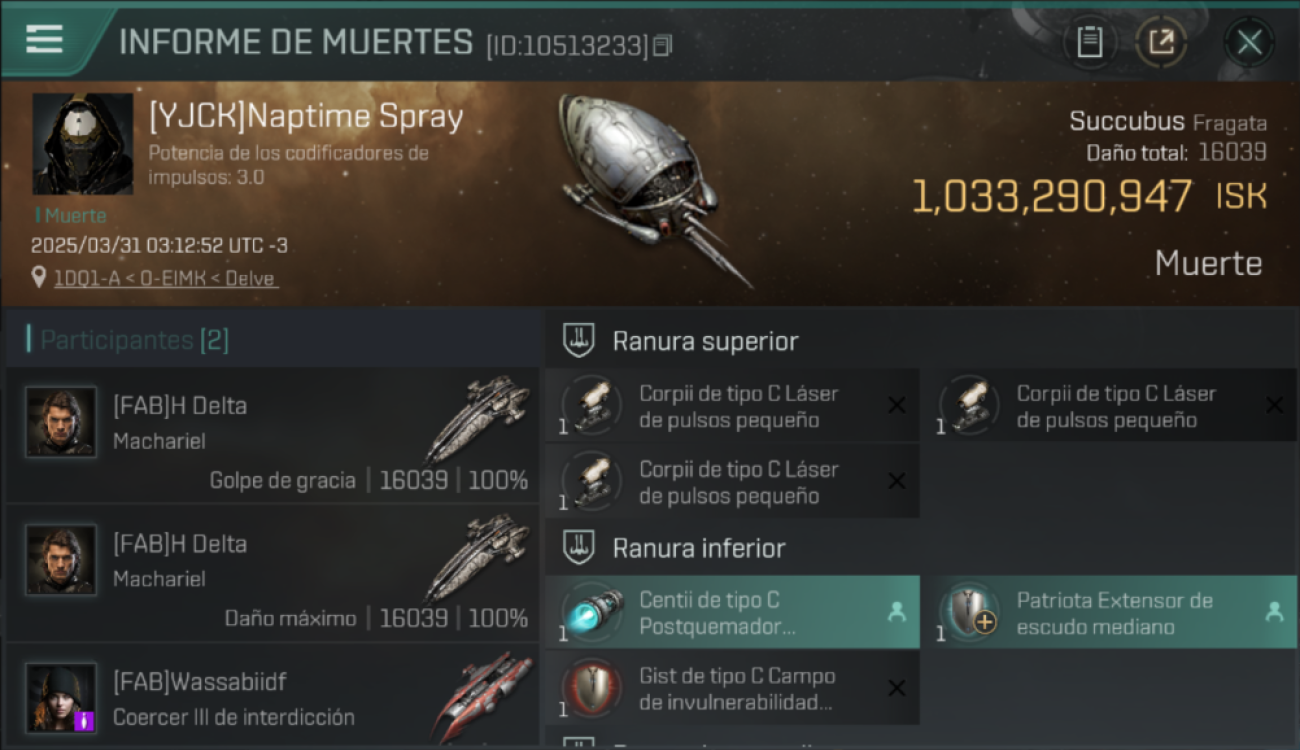Select H Delta's Golpe de gracia entry
This screenshot has height=750, width=1300.
272,435
